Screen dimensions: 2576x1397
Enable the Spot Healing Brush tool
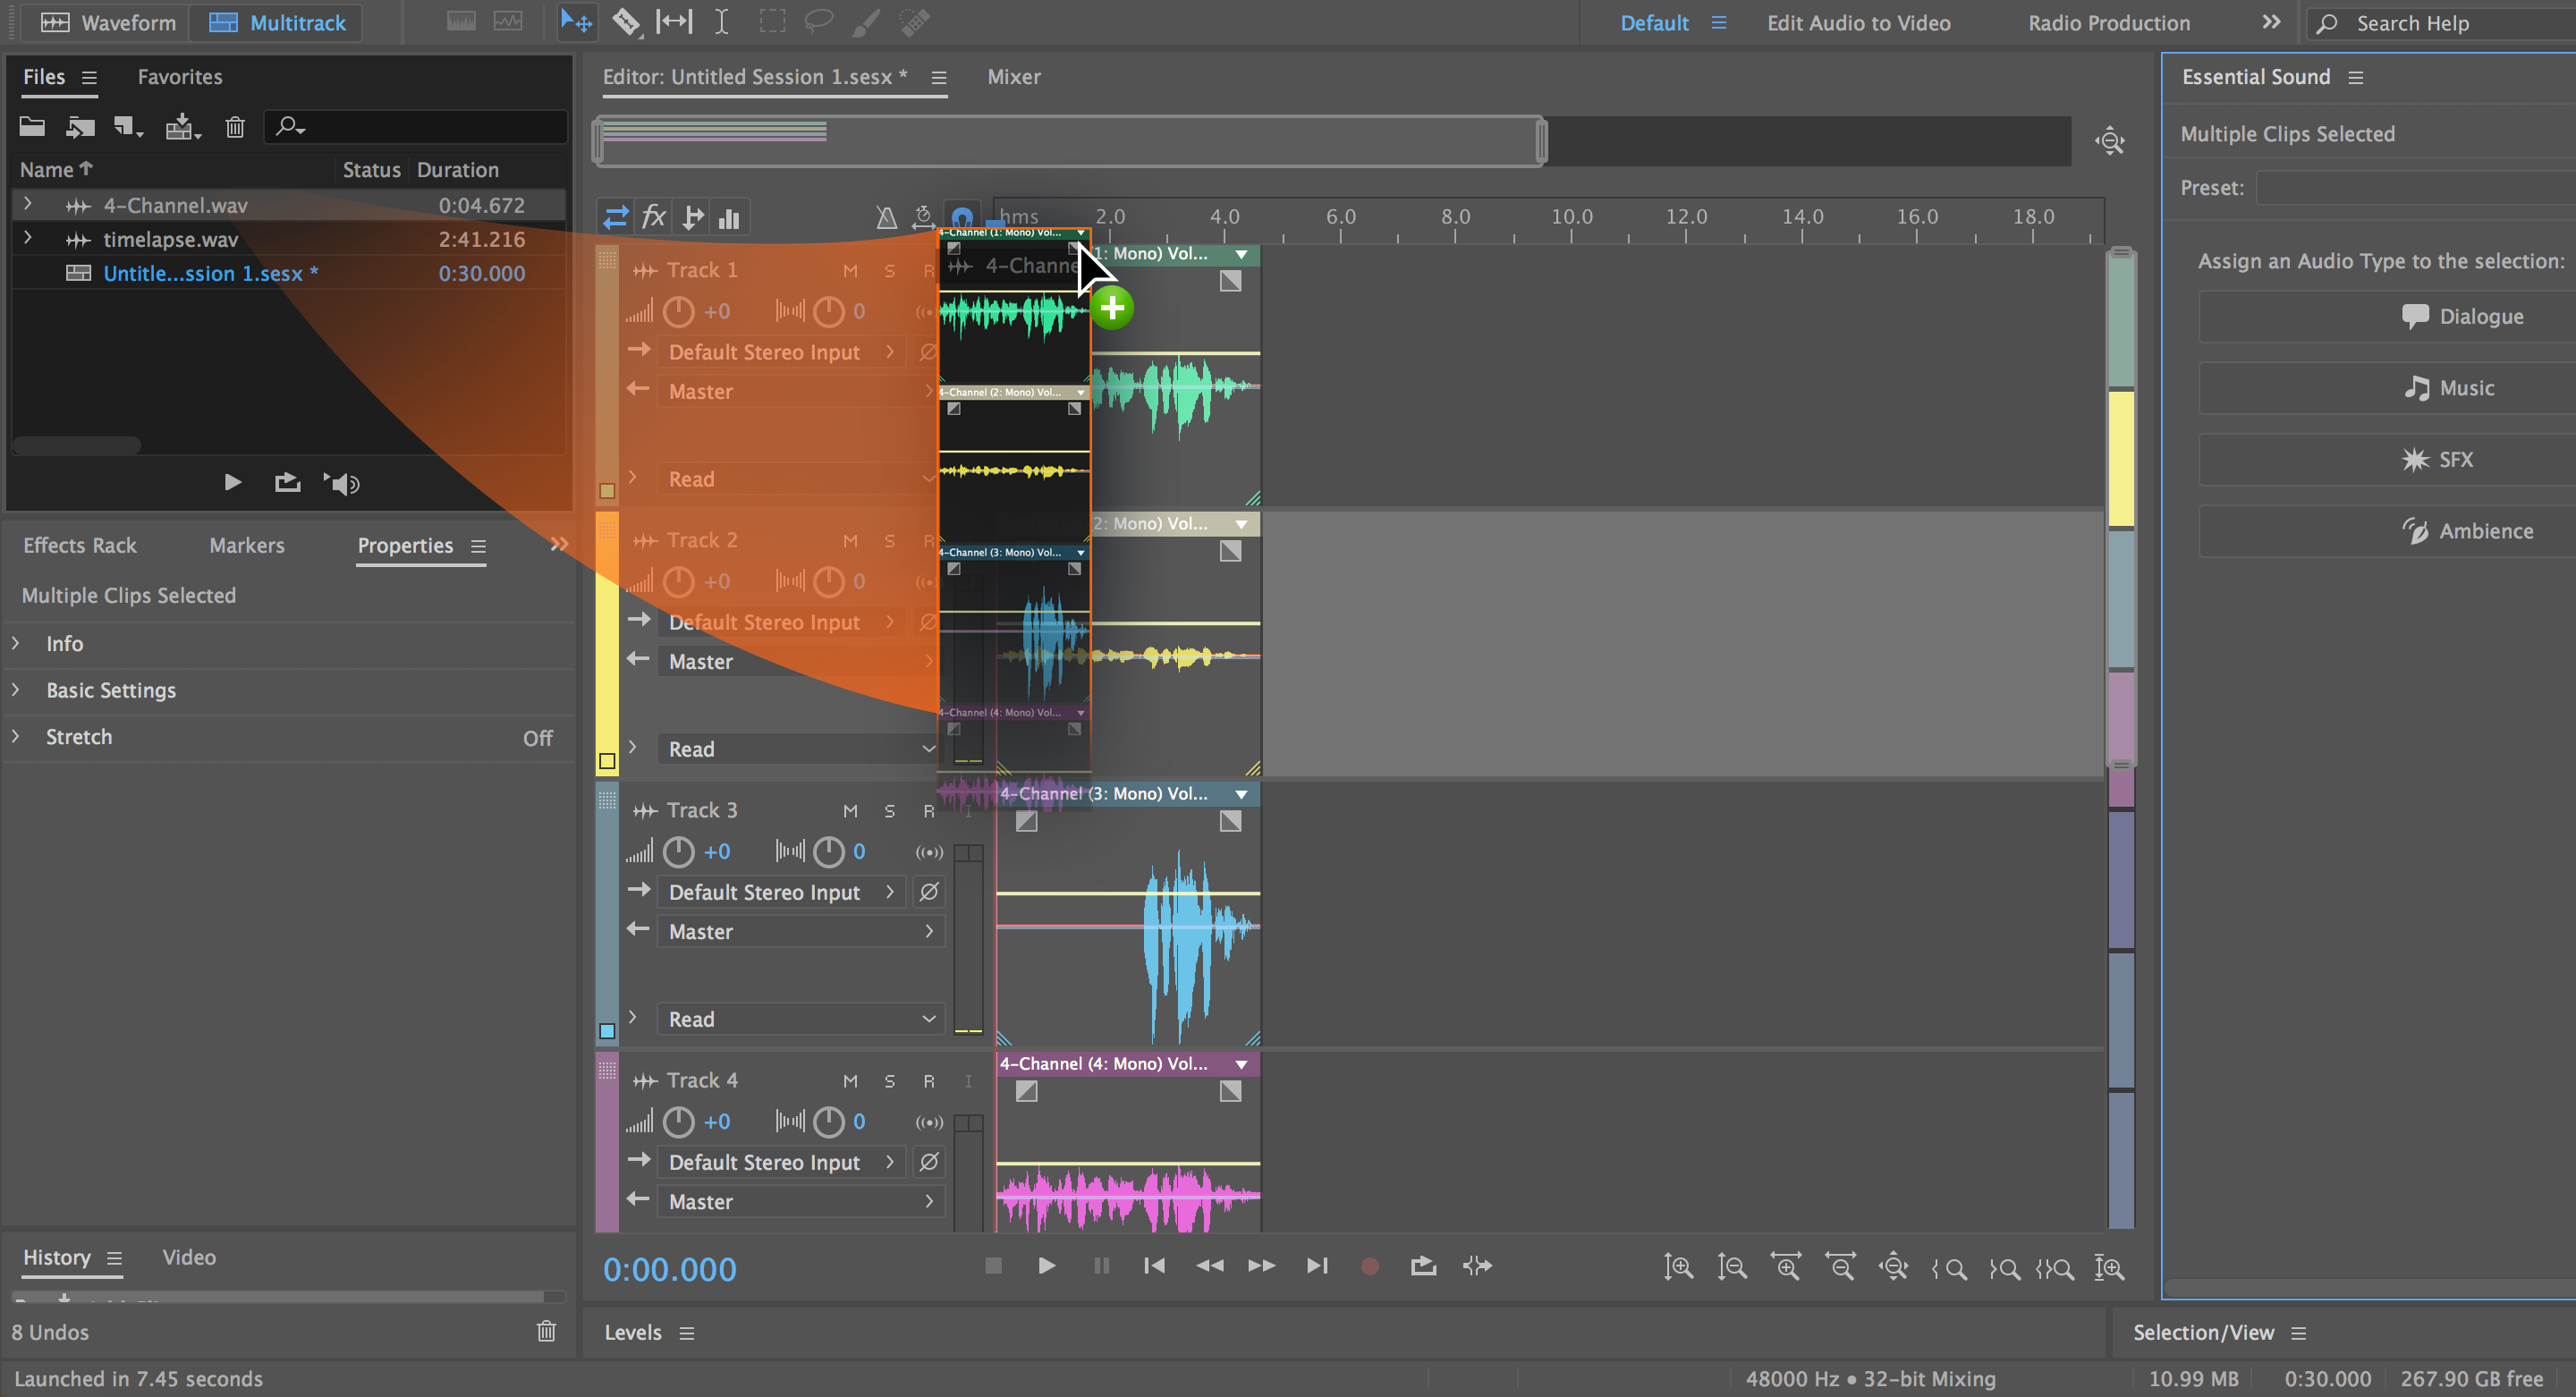[x=914, y=21]
